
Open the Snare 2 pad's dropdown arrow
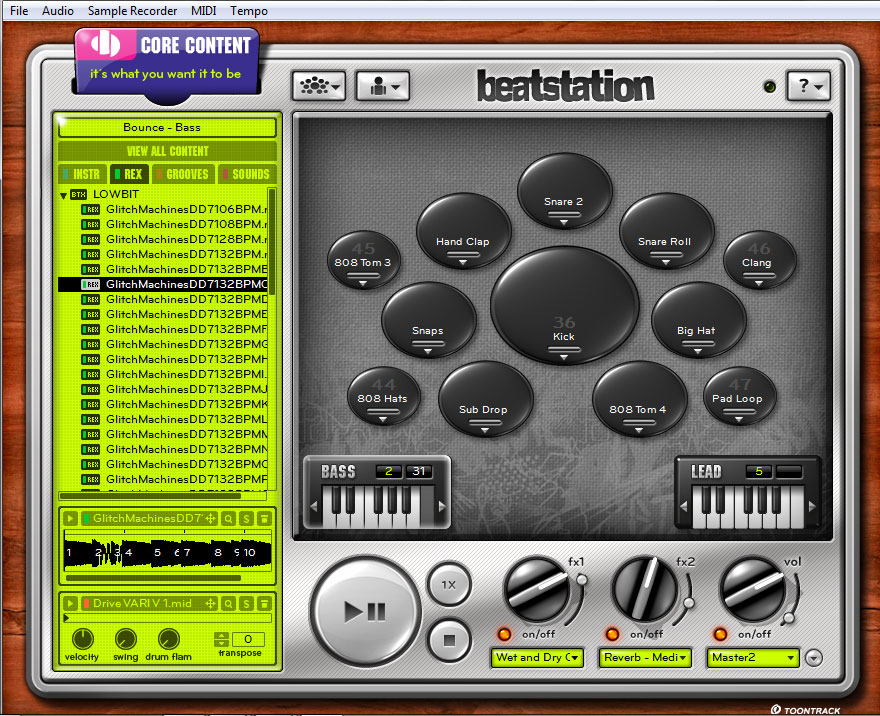pyautogui.click(x=564, y=222)
